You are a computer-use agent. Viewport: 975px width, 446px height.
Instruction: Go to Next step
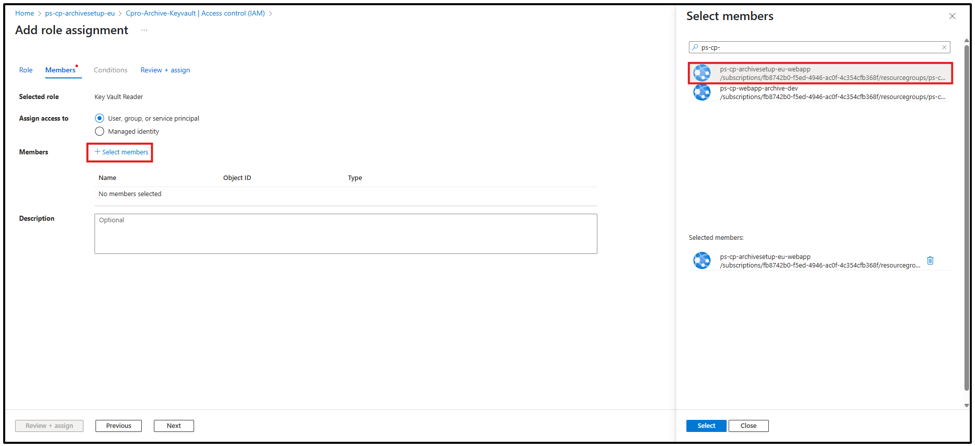coord(173,426)
